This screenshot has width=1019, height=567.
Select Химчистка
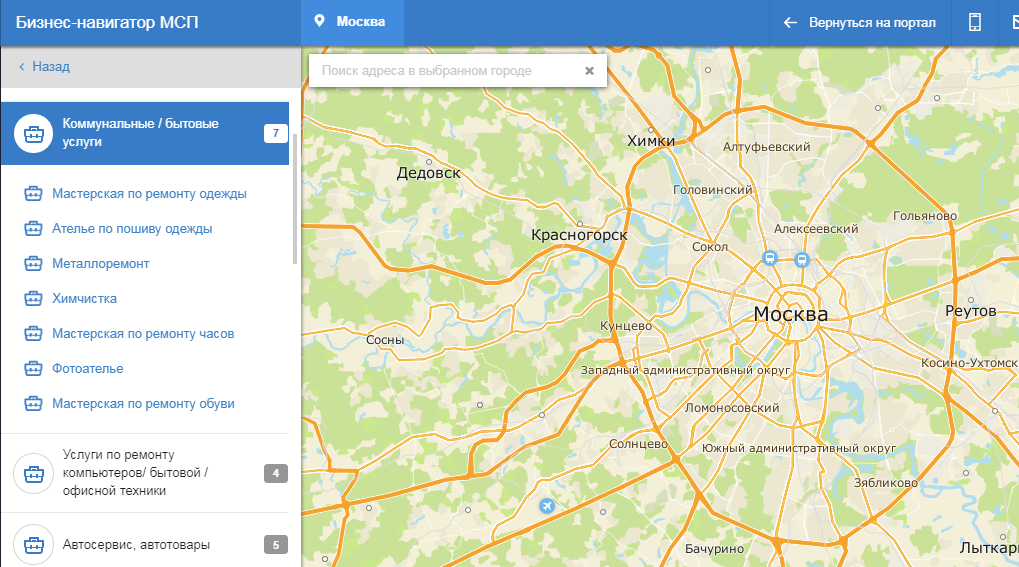click(x=84, y=299)
